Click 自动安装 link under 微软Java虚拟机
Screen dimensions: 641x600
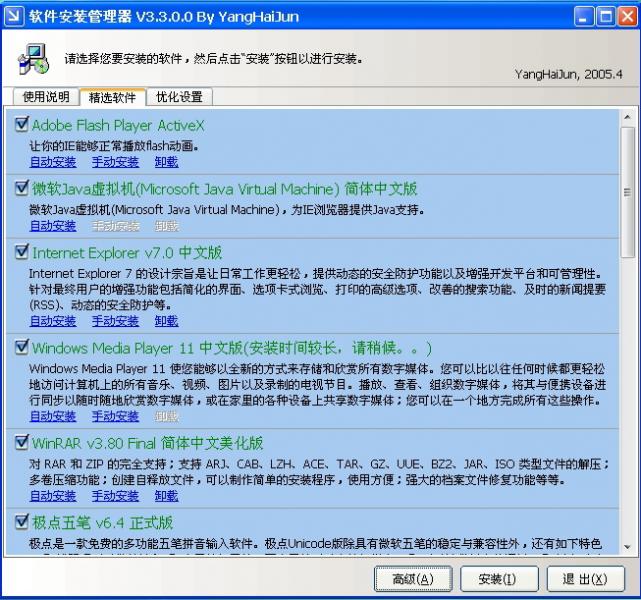[53, 226]
